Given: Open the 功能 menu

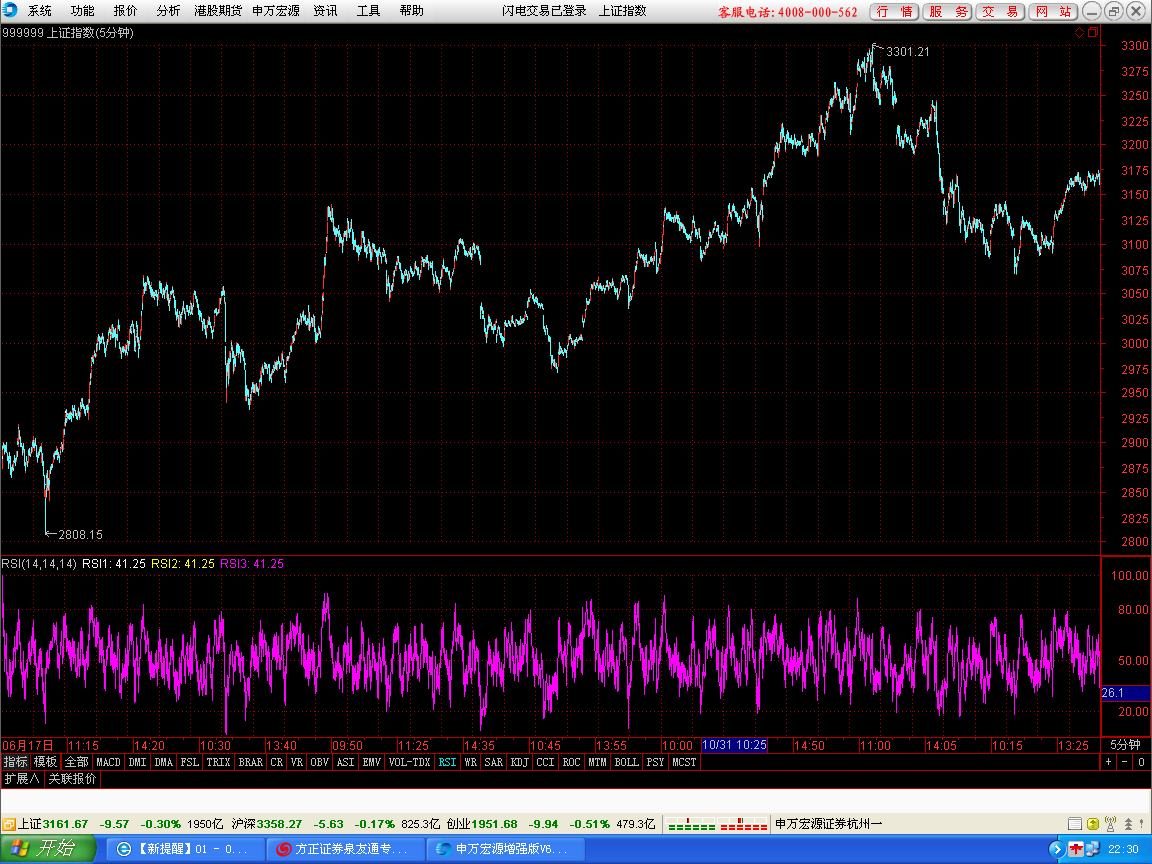Looking at the screenshot, I should pyautogui.click(x=82, y=10).
